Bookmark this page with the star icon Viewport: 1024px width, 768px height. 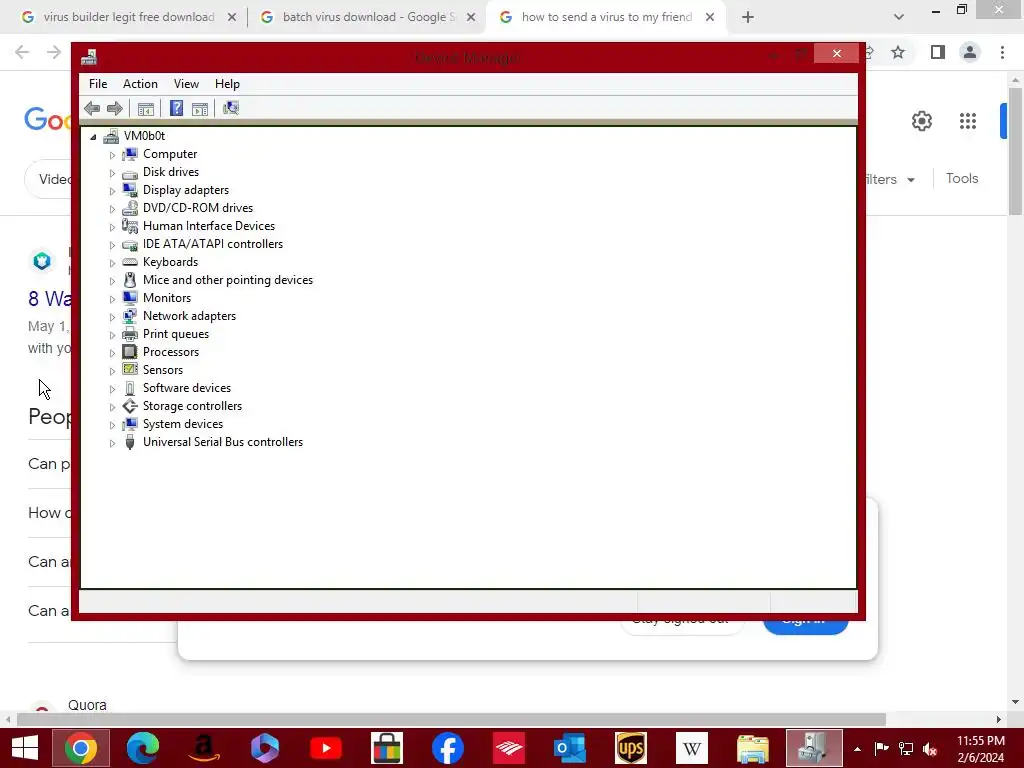point(898,52)
